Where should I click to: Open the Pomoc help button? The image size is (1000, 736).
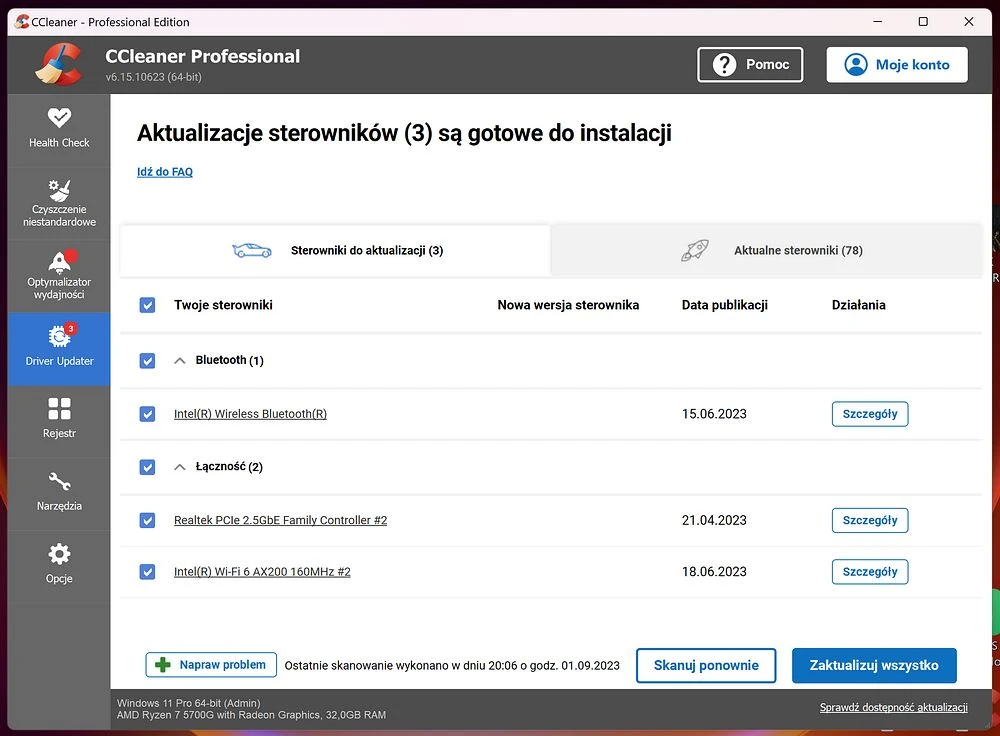coord(750,64)
